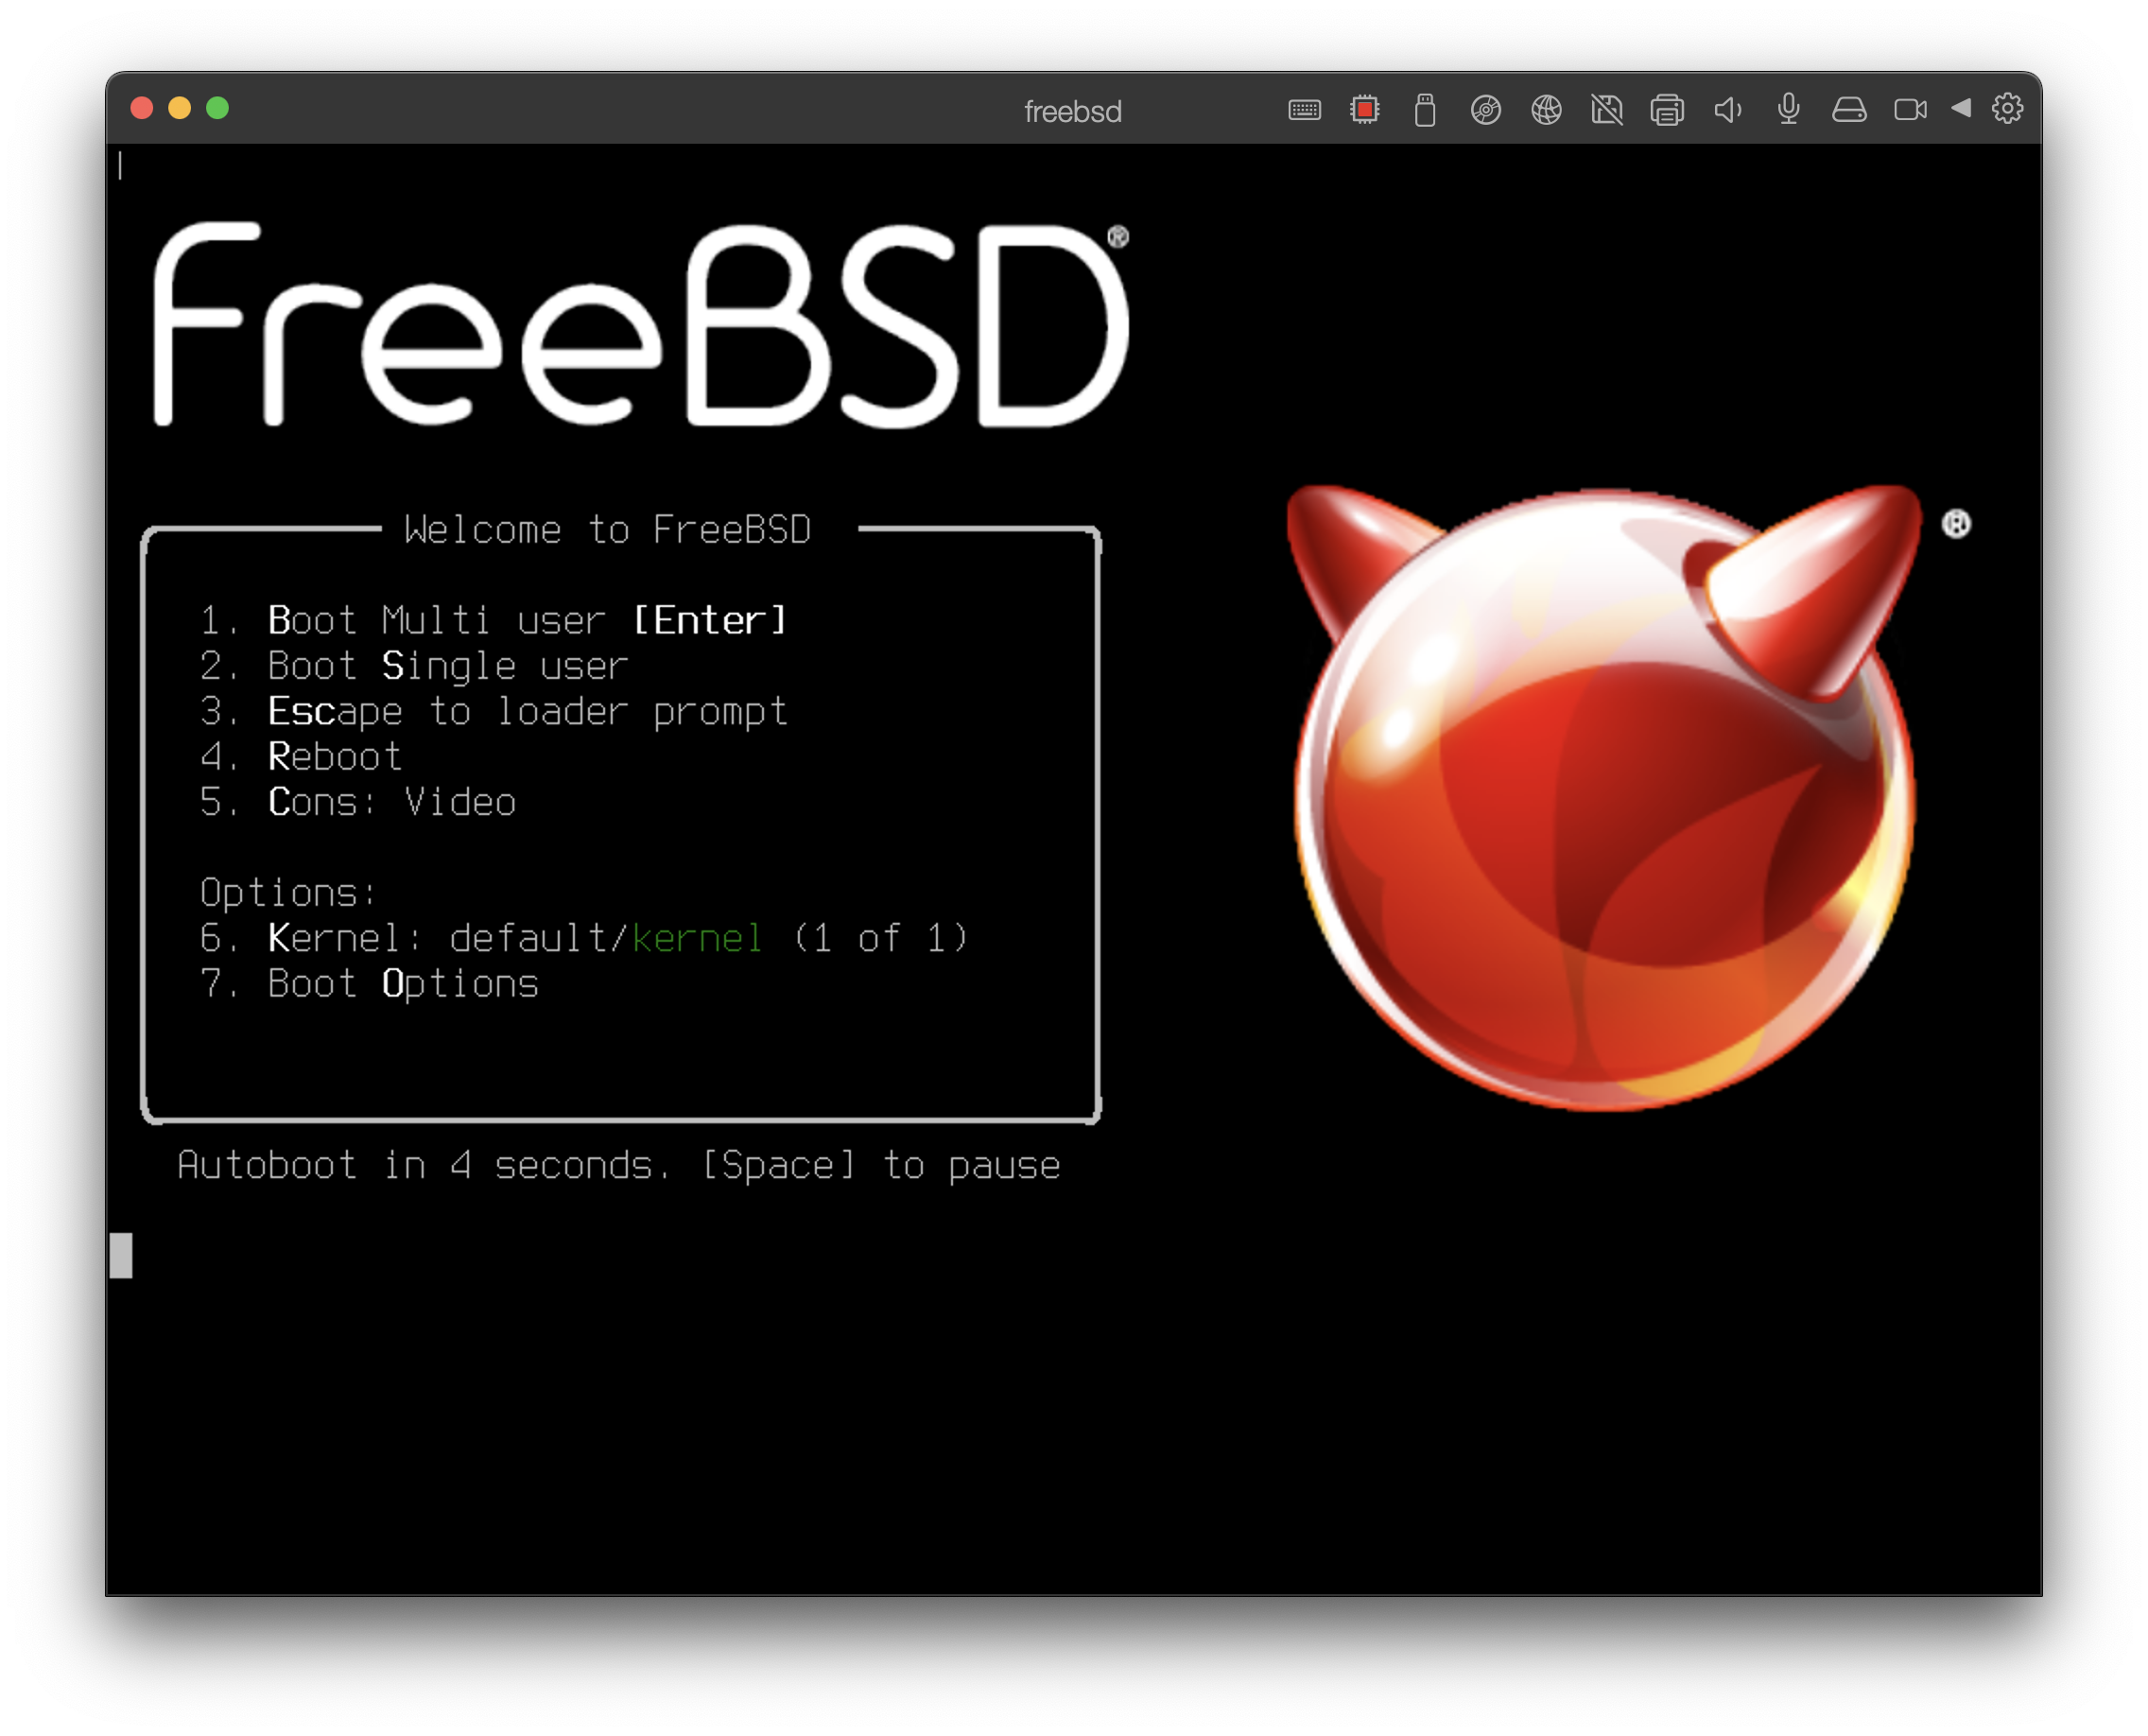Click the printer icon in the toolbar
Viewport: 2148px width, 1736px height.
(1667, 110)
